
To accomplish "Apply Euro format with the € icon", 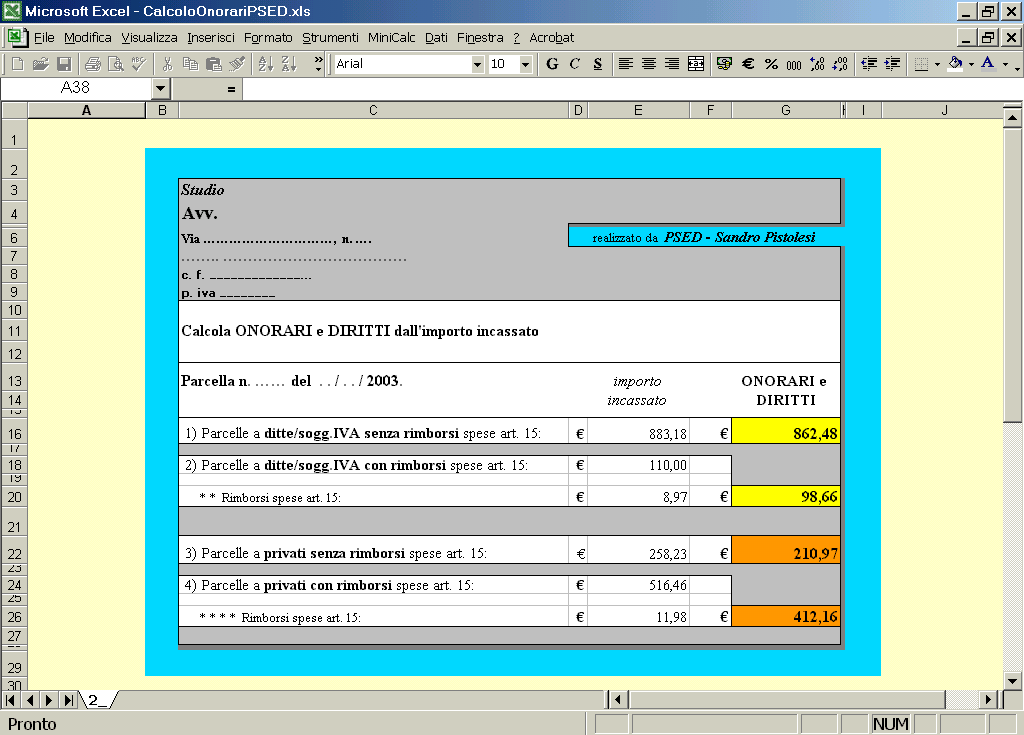I will point(748,64).
